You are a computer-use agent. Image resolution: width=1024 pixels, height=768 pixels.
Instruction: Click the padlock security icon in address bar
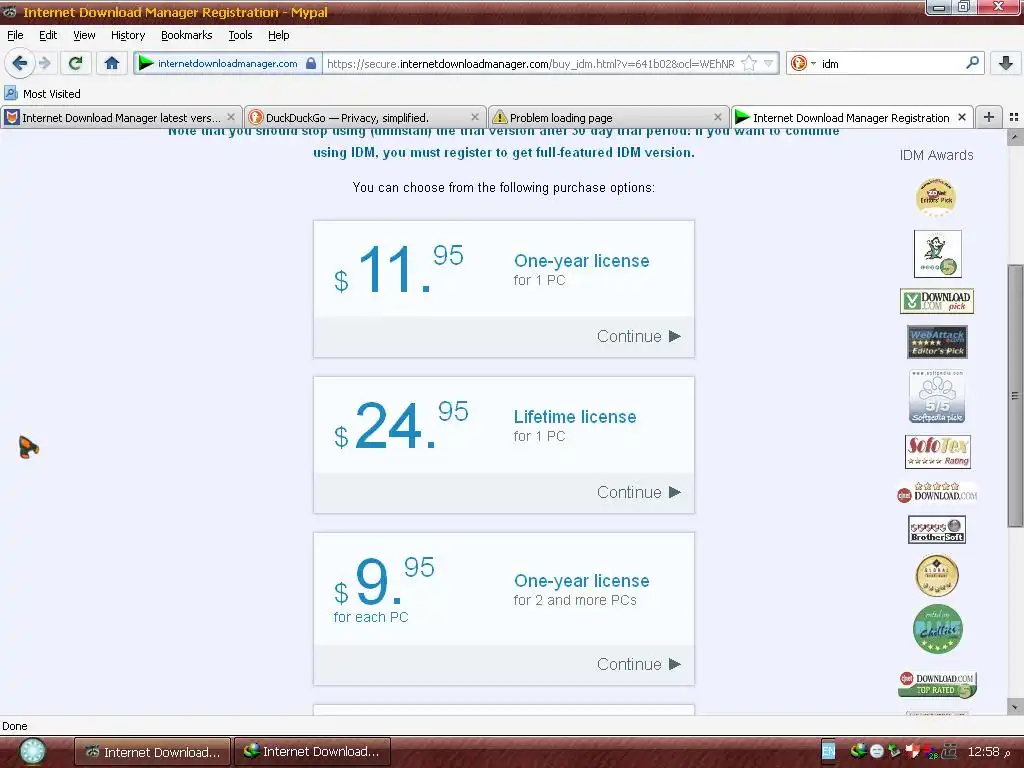[311, 63]
